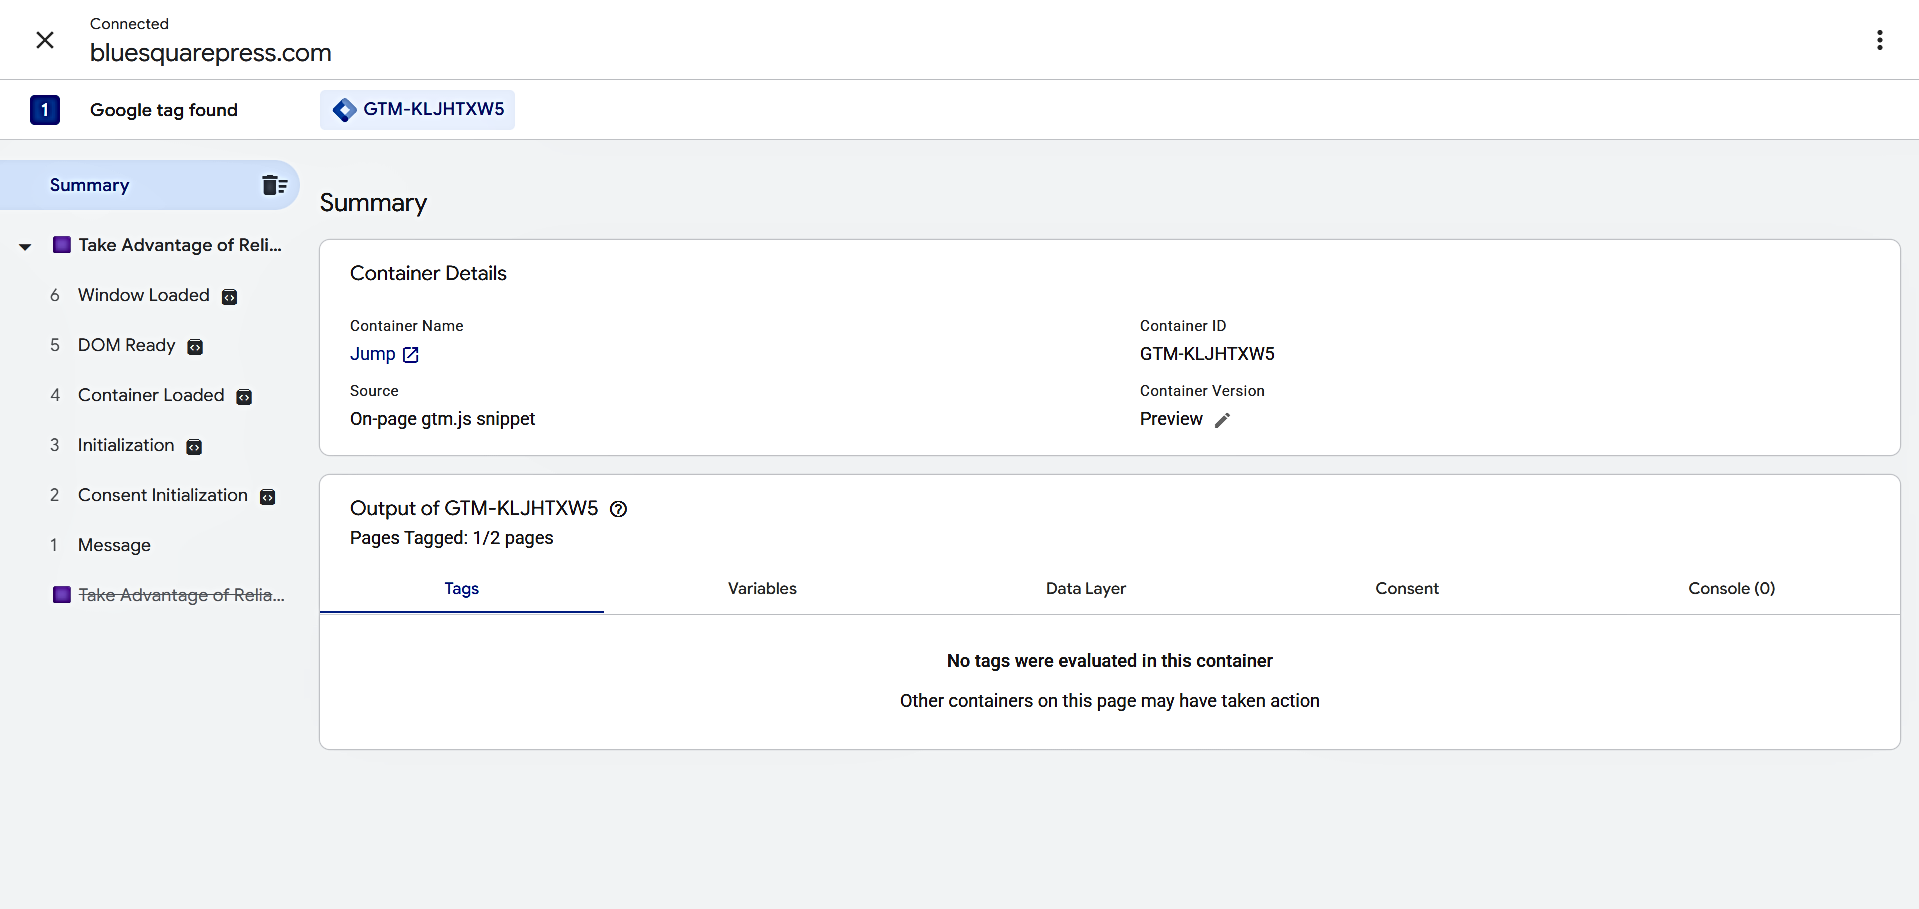
Task: Select the GTM-KLJHTXW5 container chip
Action: click(418, 110)
